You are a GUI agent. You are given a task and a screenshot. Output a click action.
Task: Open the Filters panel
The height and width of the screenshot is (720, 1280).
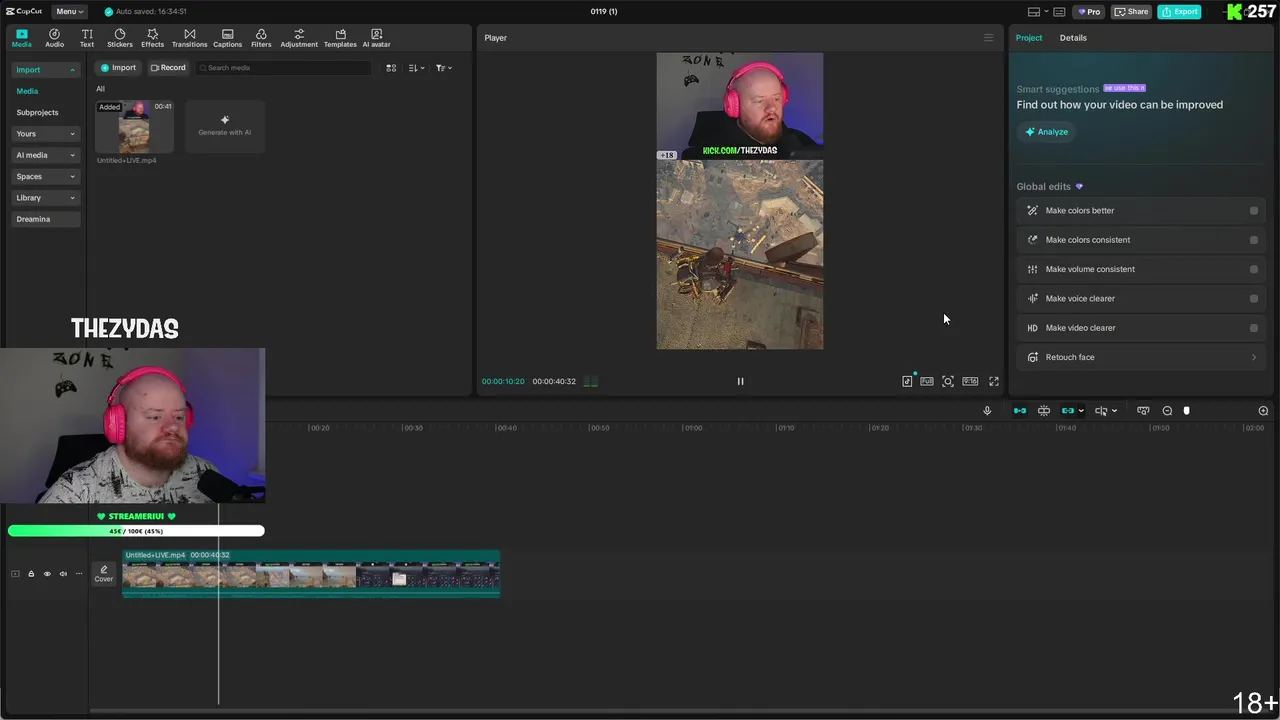(x=261, y=38)
